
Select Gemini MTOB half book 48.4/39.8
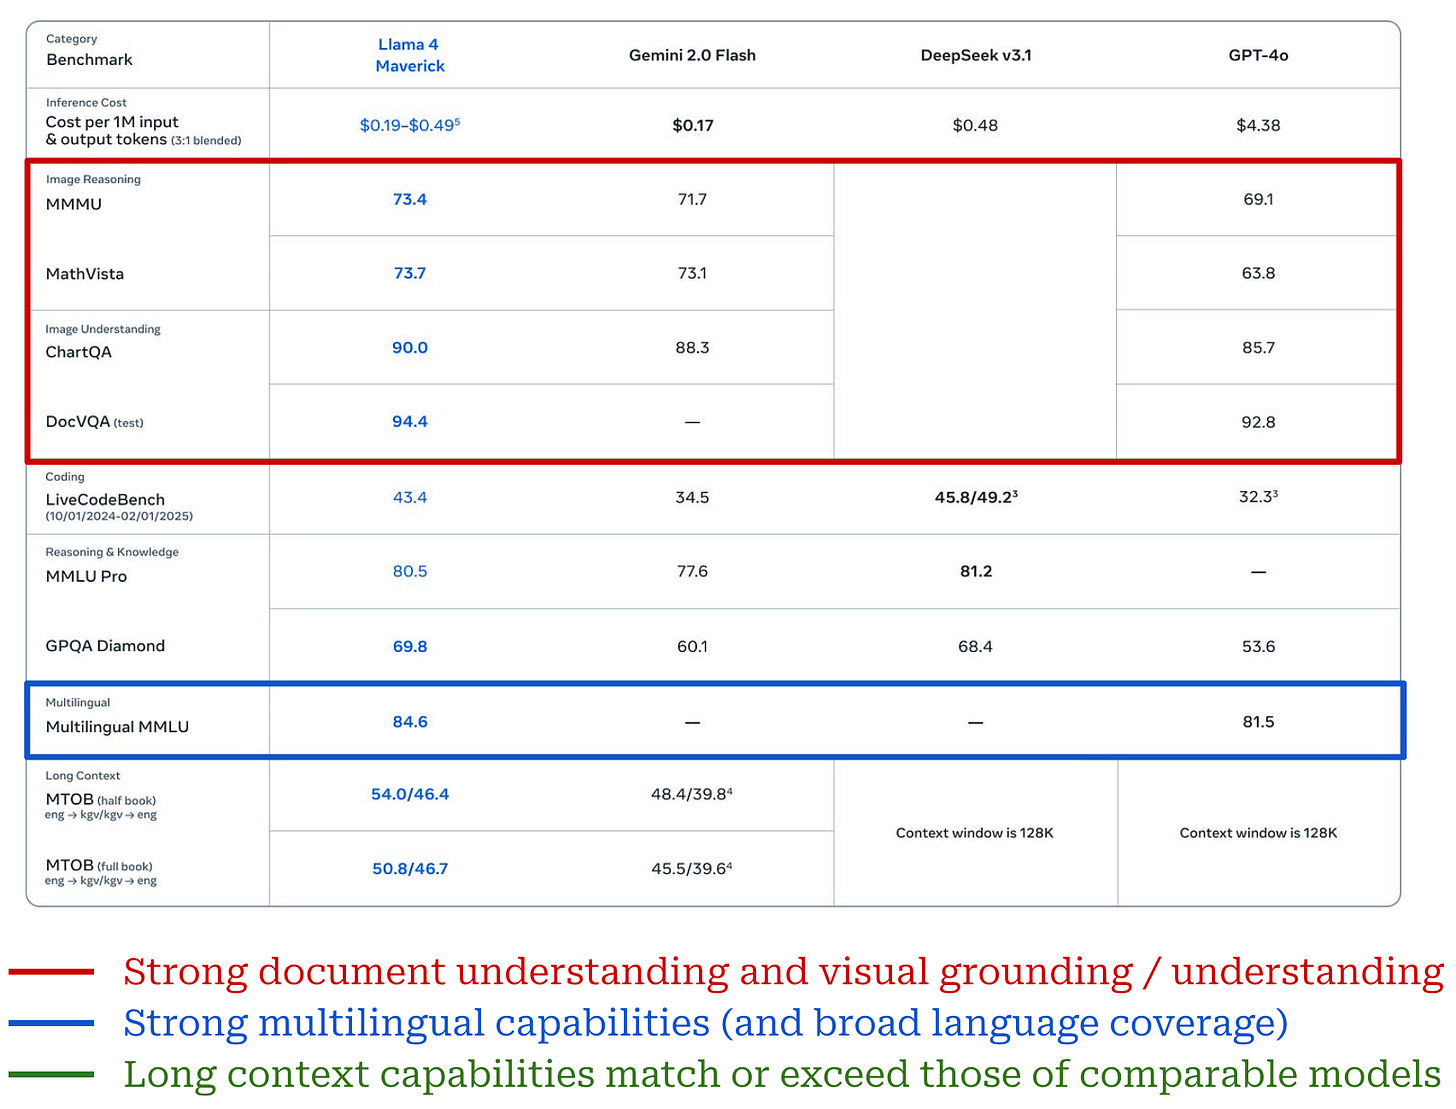tap(692, 794)
